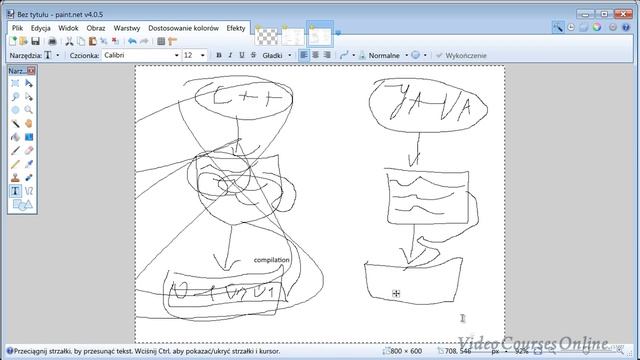Screen dimensions: 640x360
Task: Toggle Strikethrough text formatting
Action: coord(253,55)
